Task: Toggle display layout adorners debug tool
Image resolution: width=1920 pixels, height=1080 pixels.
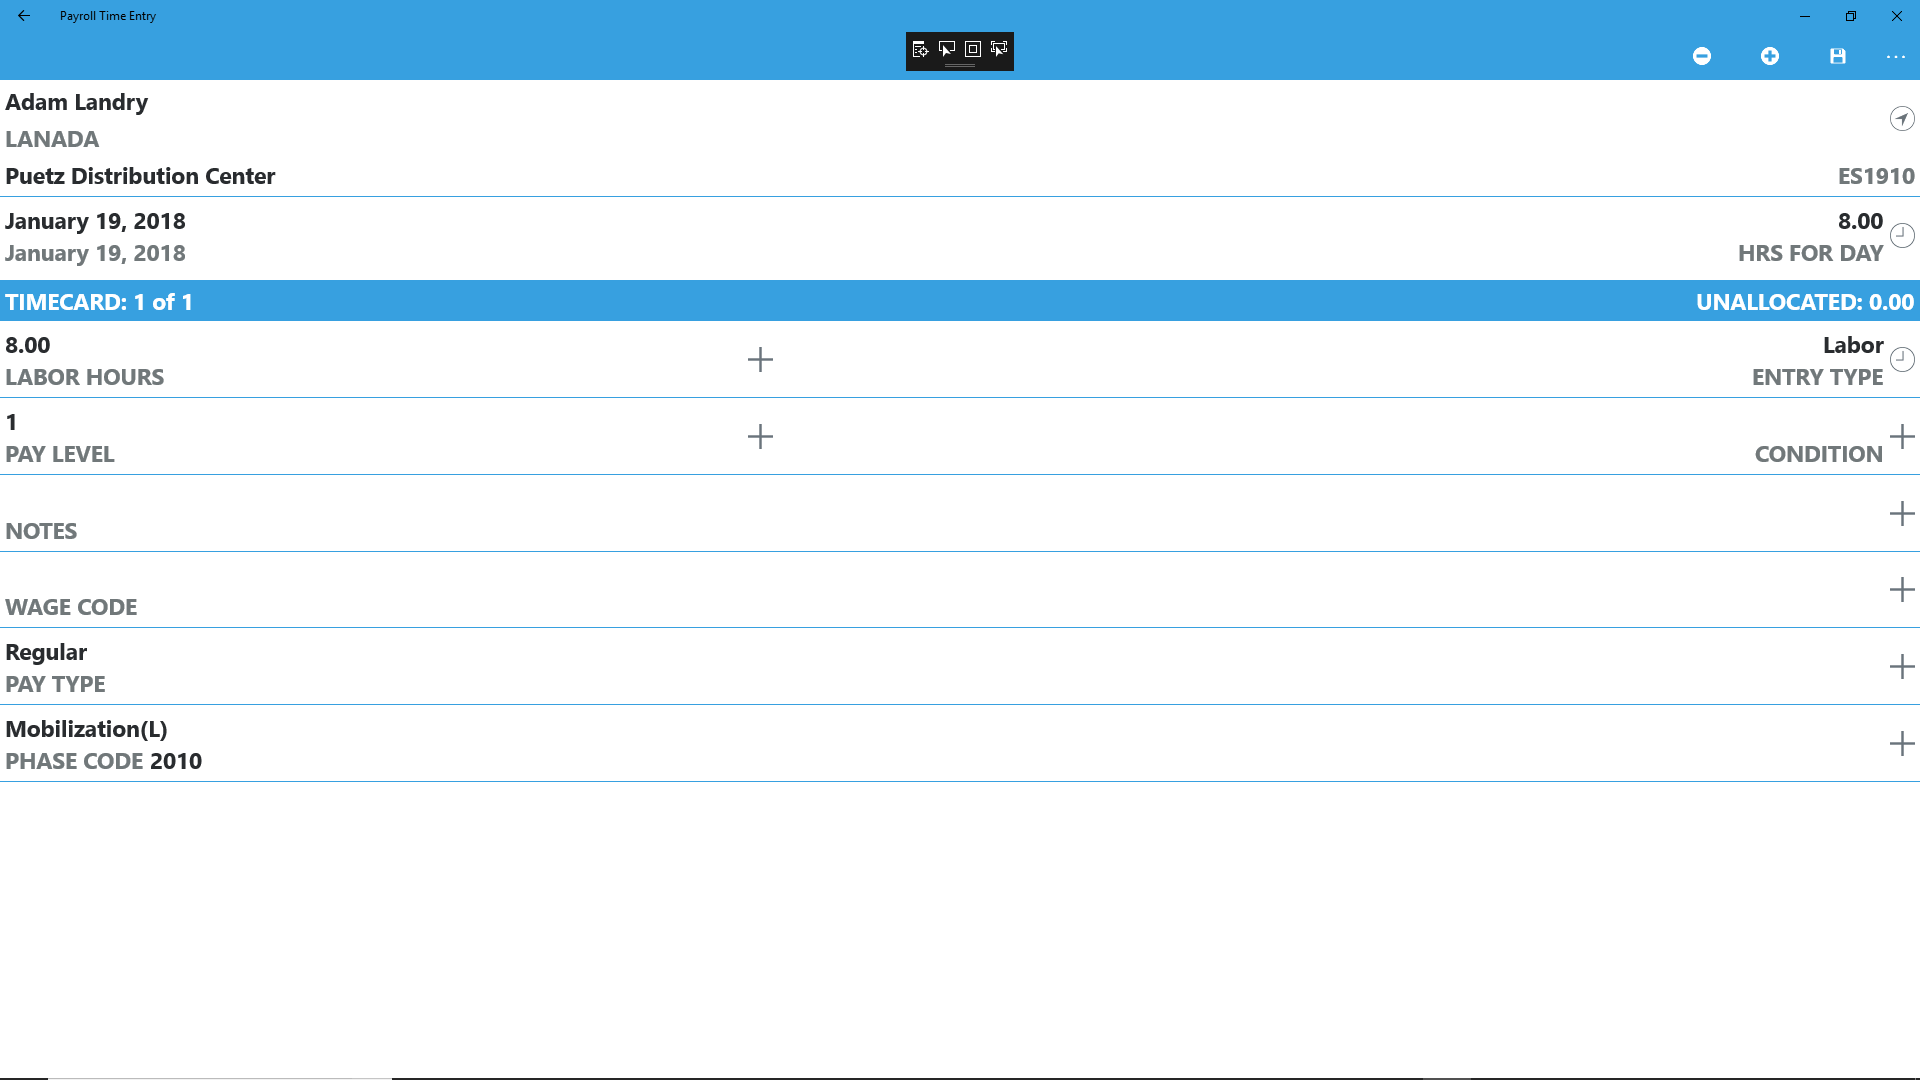Action: [972, 49]
